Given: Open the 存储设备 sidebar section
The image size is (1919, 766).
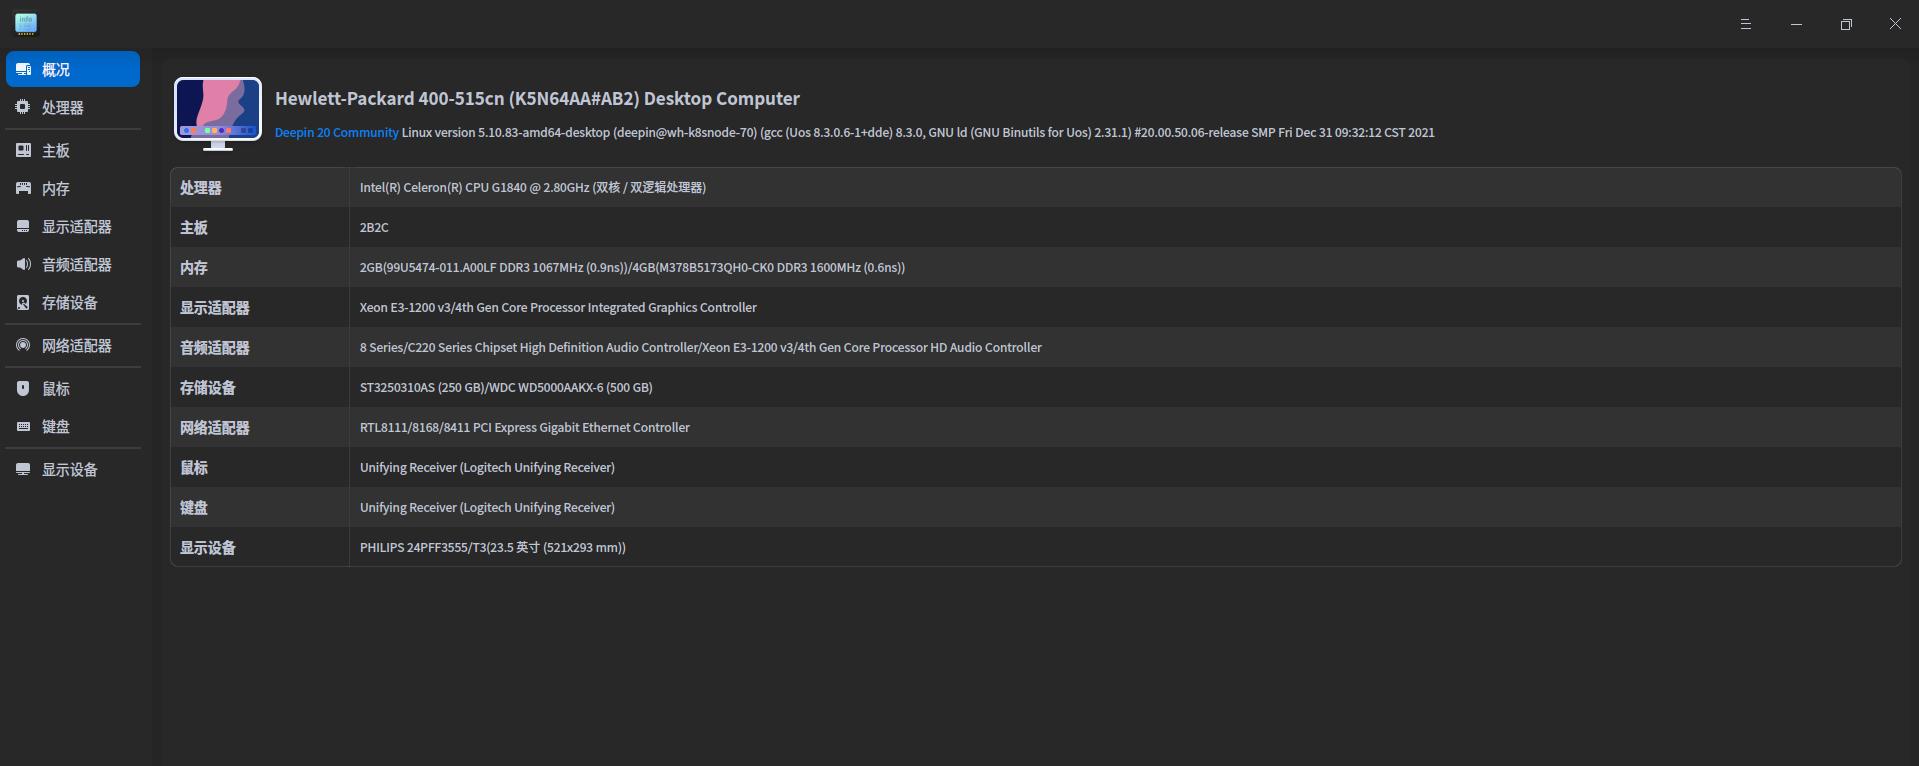Looking at the screenshot, I should point(69,303).
